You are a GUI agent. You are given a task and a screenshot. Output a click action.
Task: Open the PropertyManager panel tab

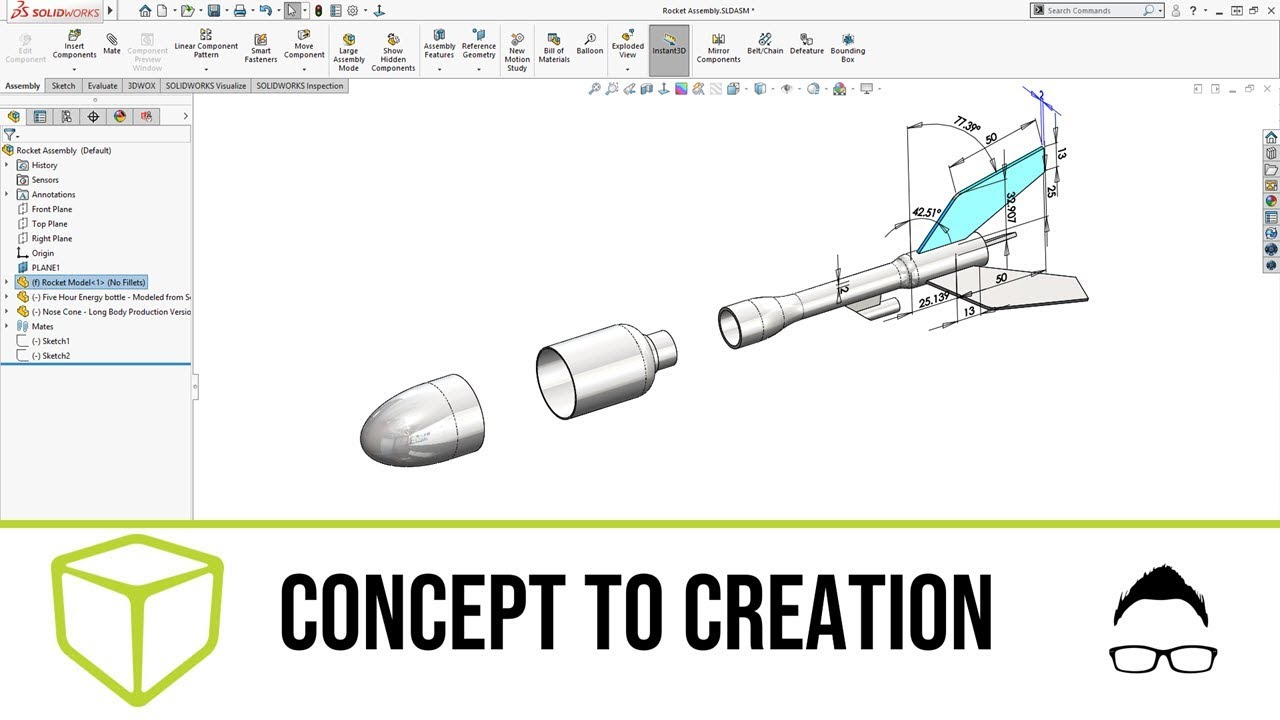(x=40, y=116)
